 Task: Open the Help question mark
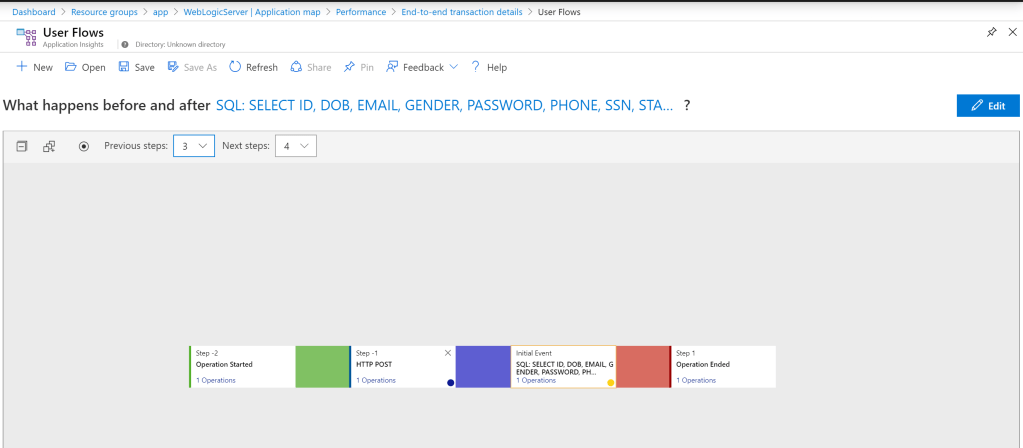pos(475,67)
